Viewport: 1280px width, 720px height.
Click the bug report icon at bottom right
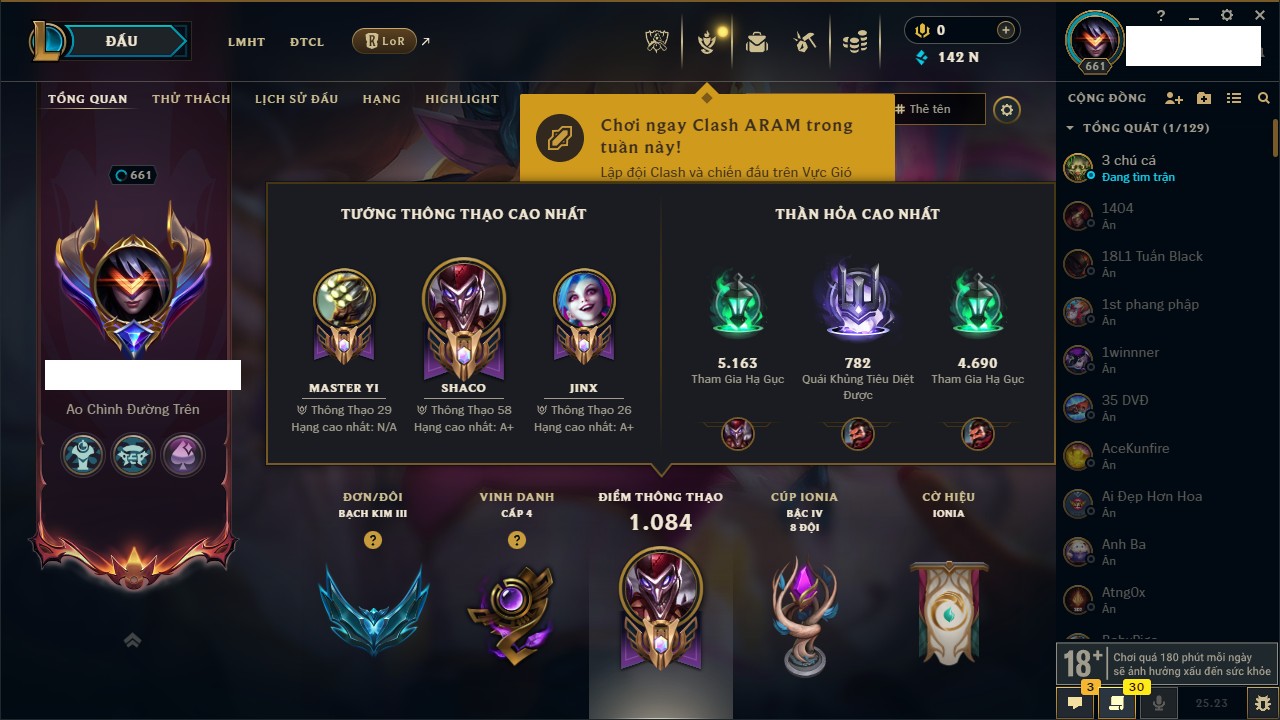(1262, 703)
